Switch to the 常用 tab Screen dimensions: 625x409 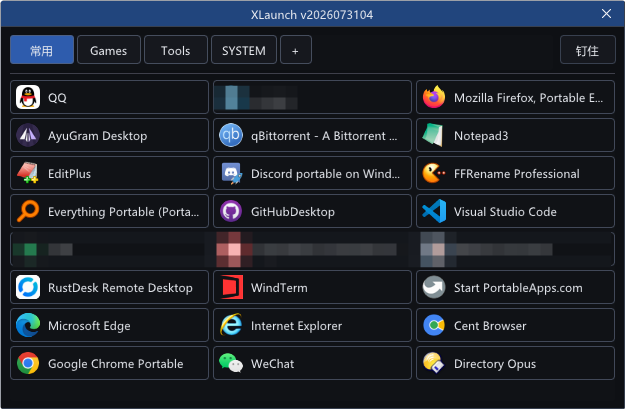[42, 50]
